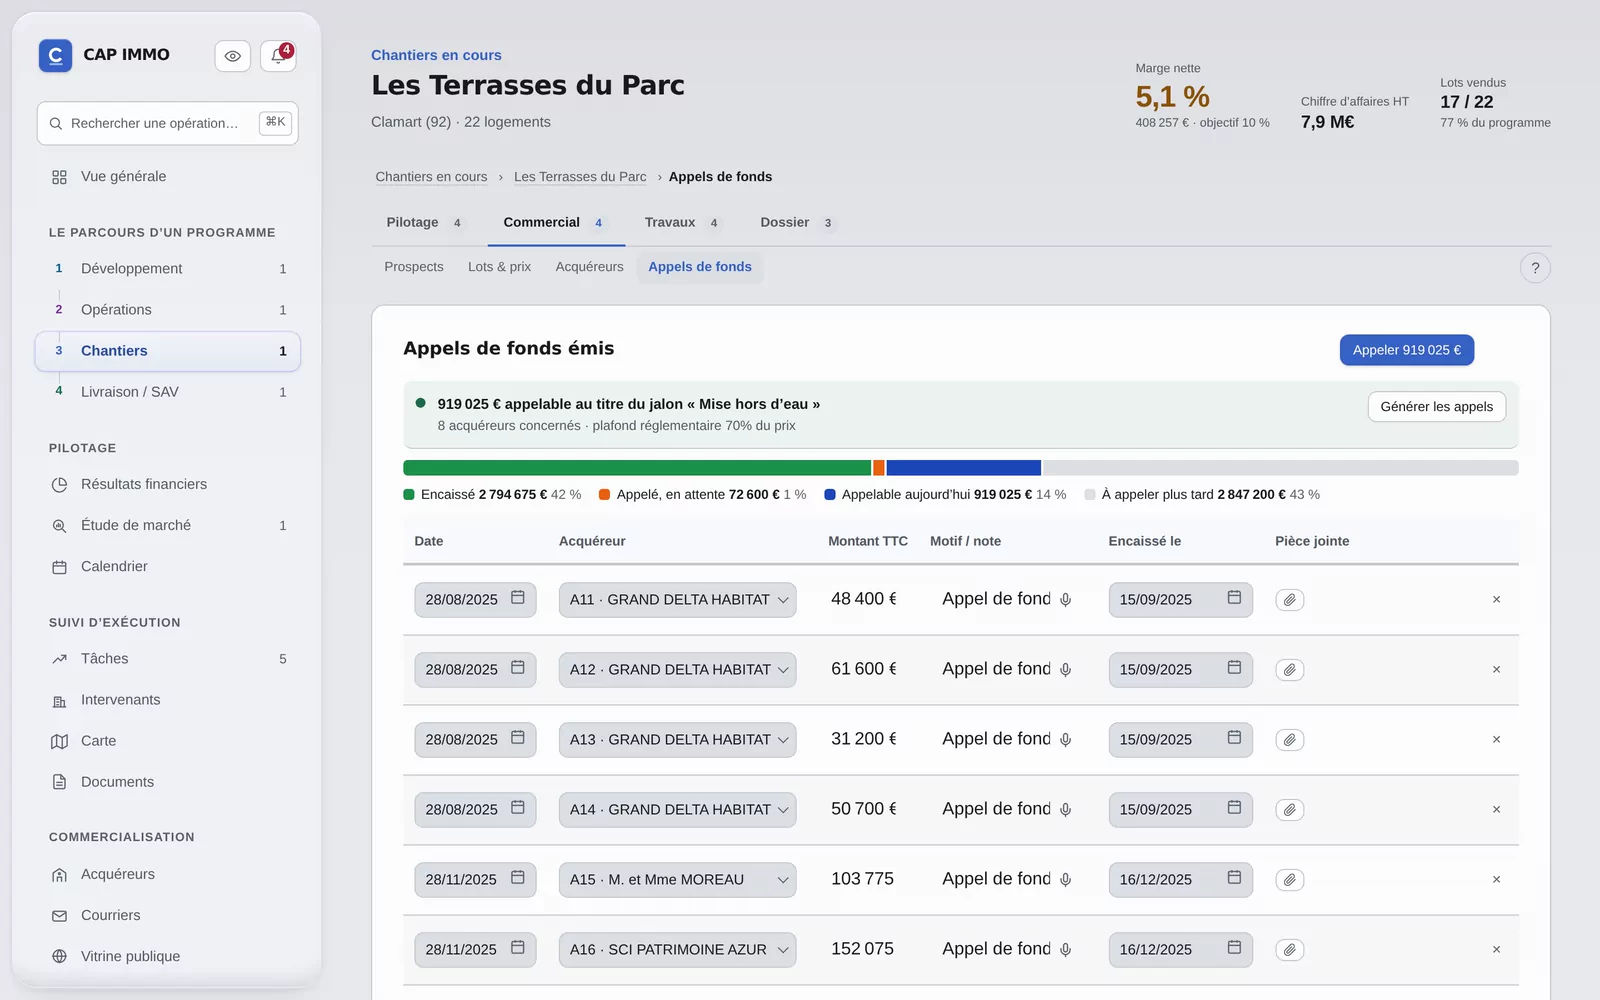1600x1000 pixels.
Task: Focus the Rechercher une opération search field
Action: pyautogui.click(x=168, y=123)
